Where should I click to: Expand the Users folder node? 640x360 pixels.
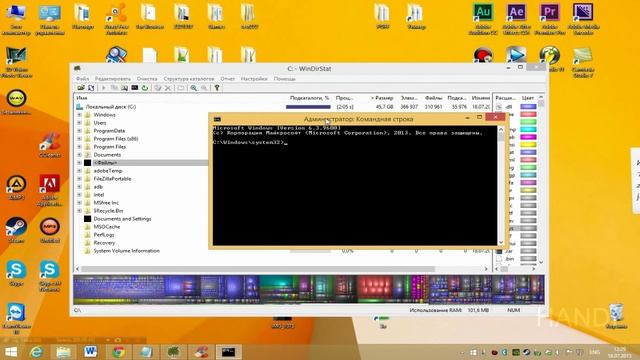[79, 122]
